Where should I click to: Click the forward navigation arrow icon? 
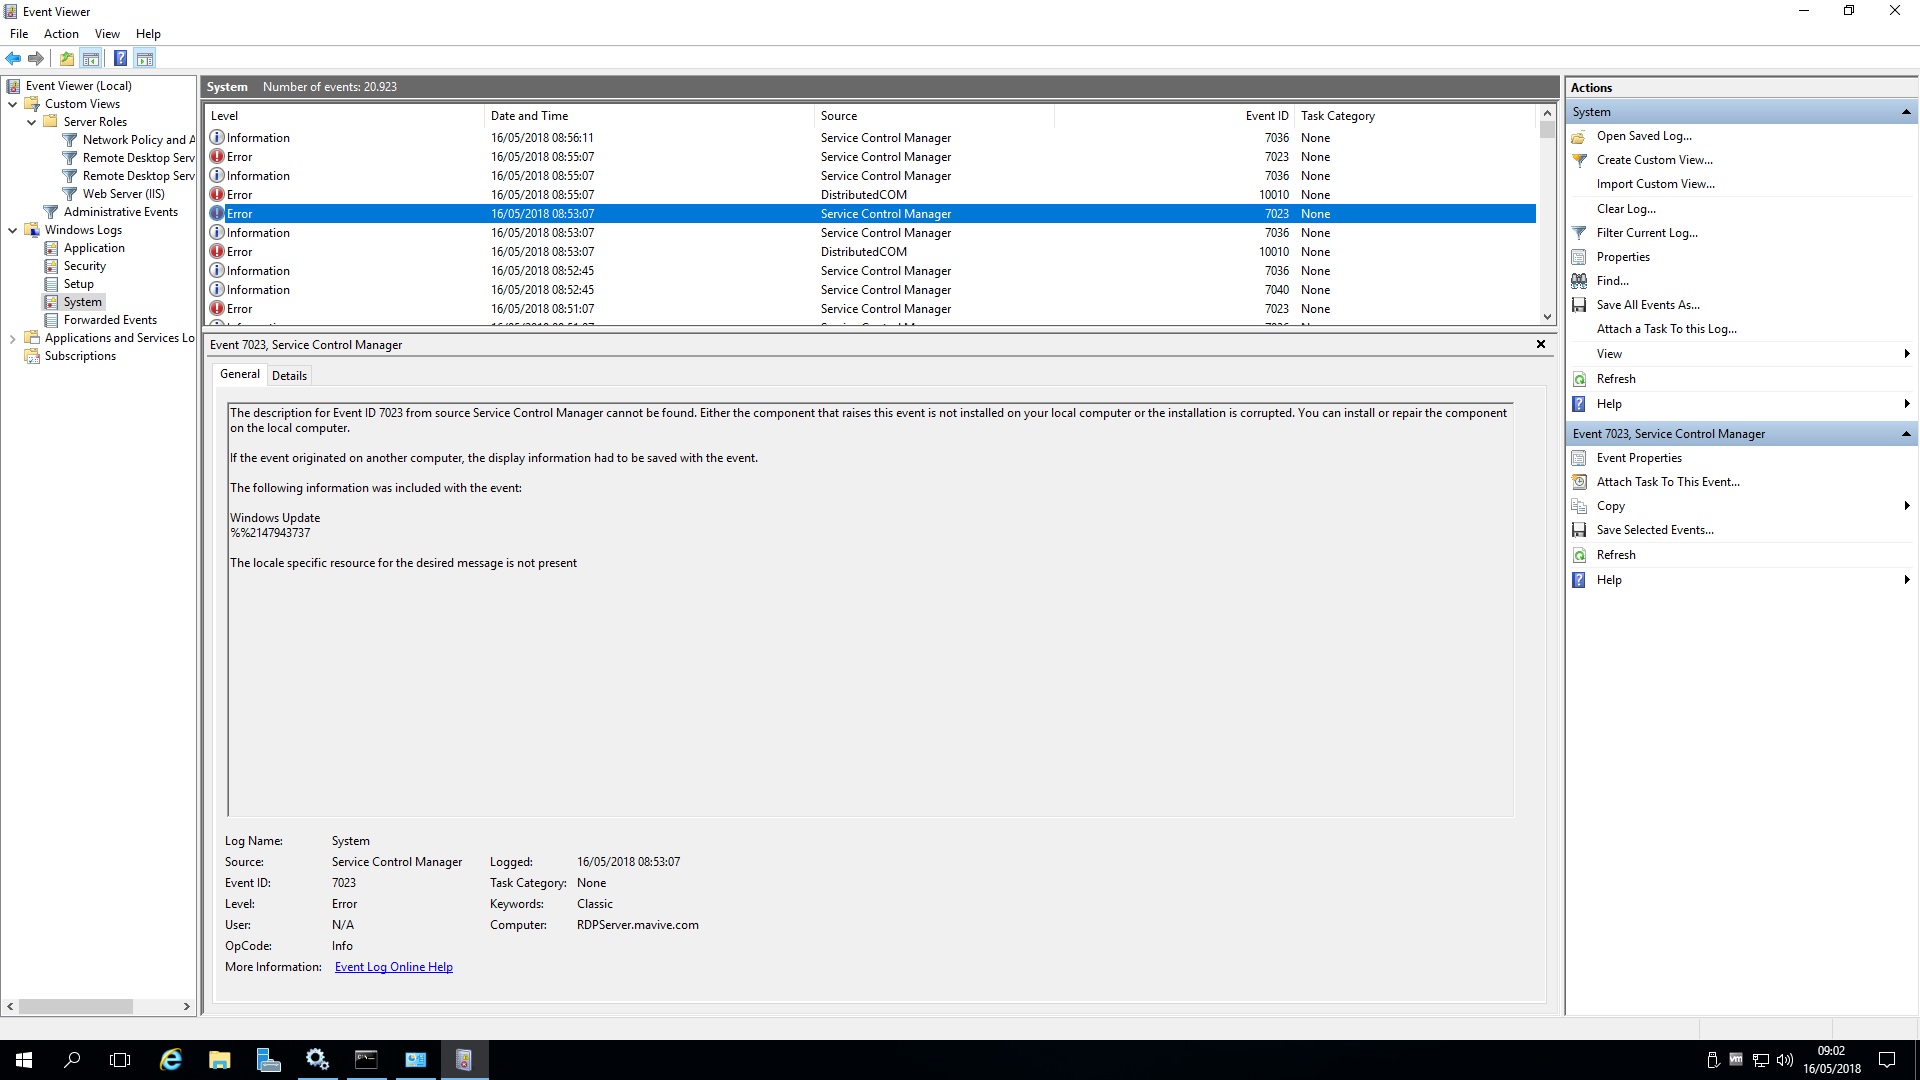(x=37, y=58)
